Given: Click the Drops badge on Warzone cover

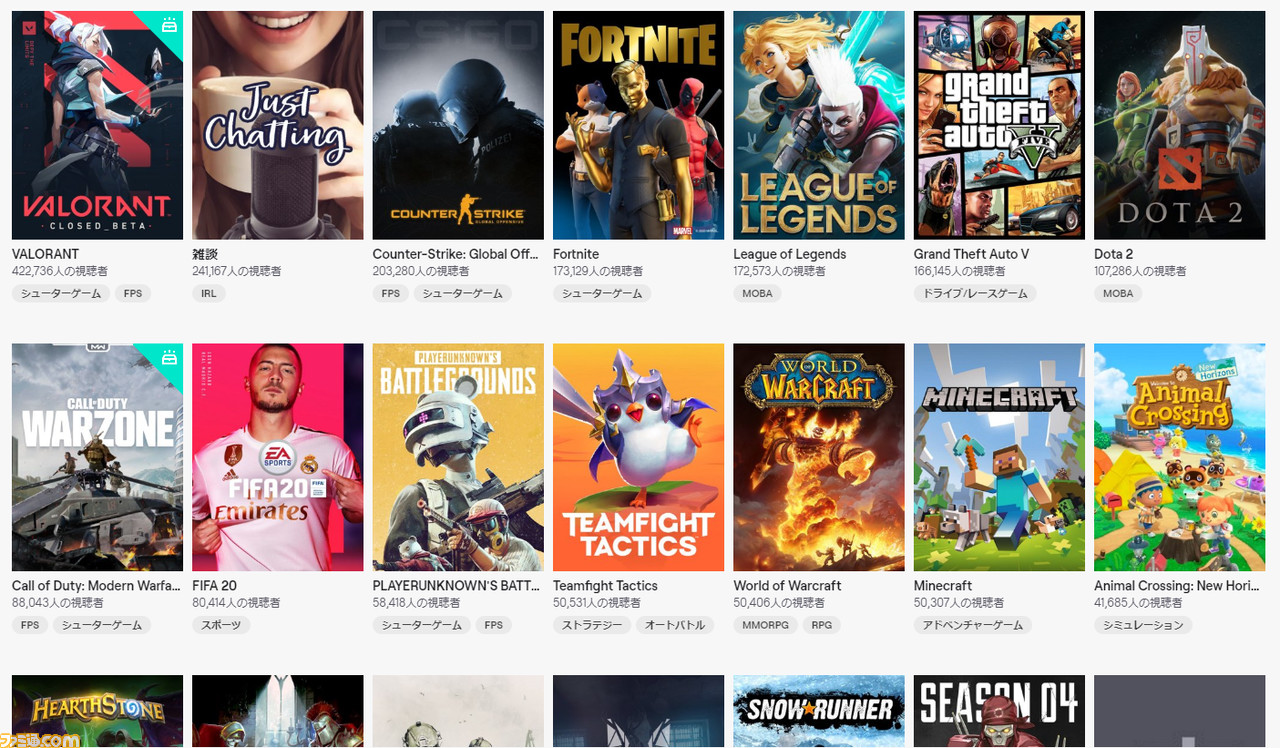Looking at the screenshot, I should click(x=169, y=357).
